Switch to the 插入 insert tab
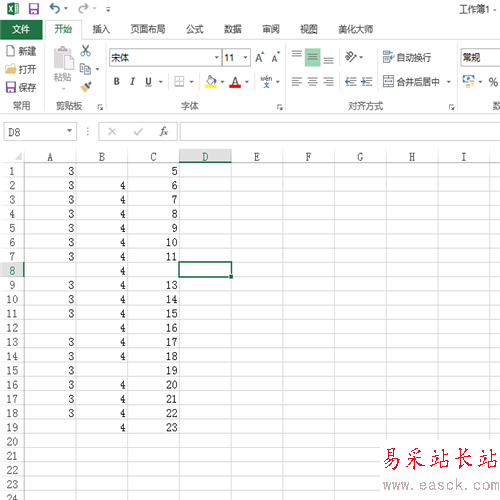Screen dimensions: 500x500 pyautogui.click(x=101, y=29)
